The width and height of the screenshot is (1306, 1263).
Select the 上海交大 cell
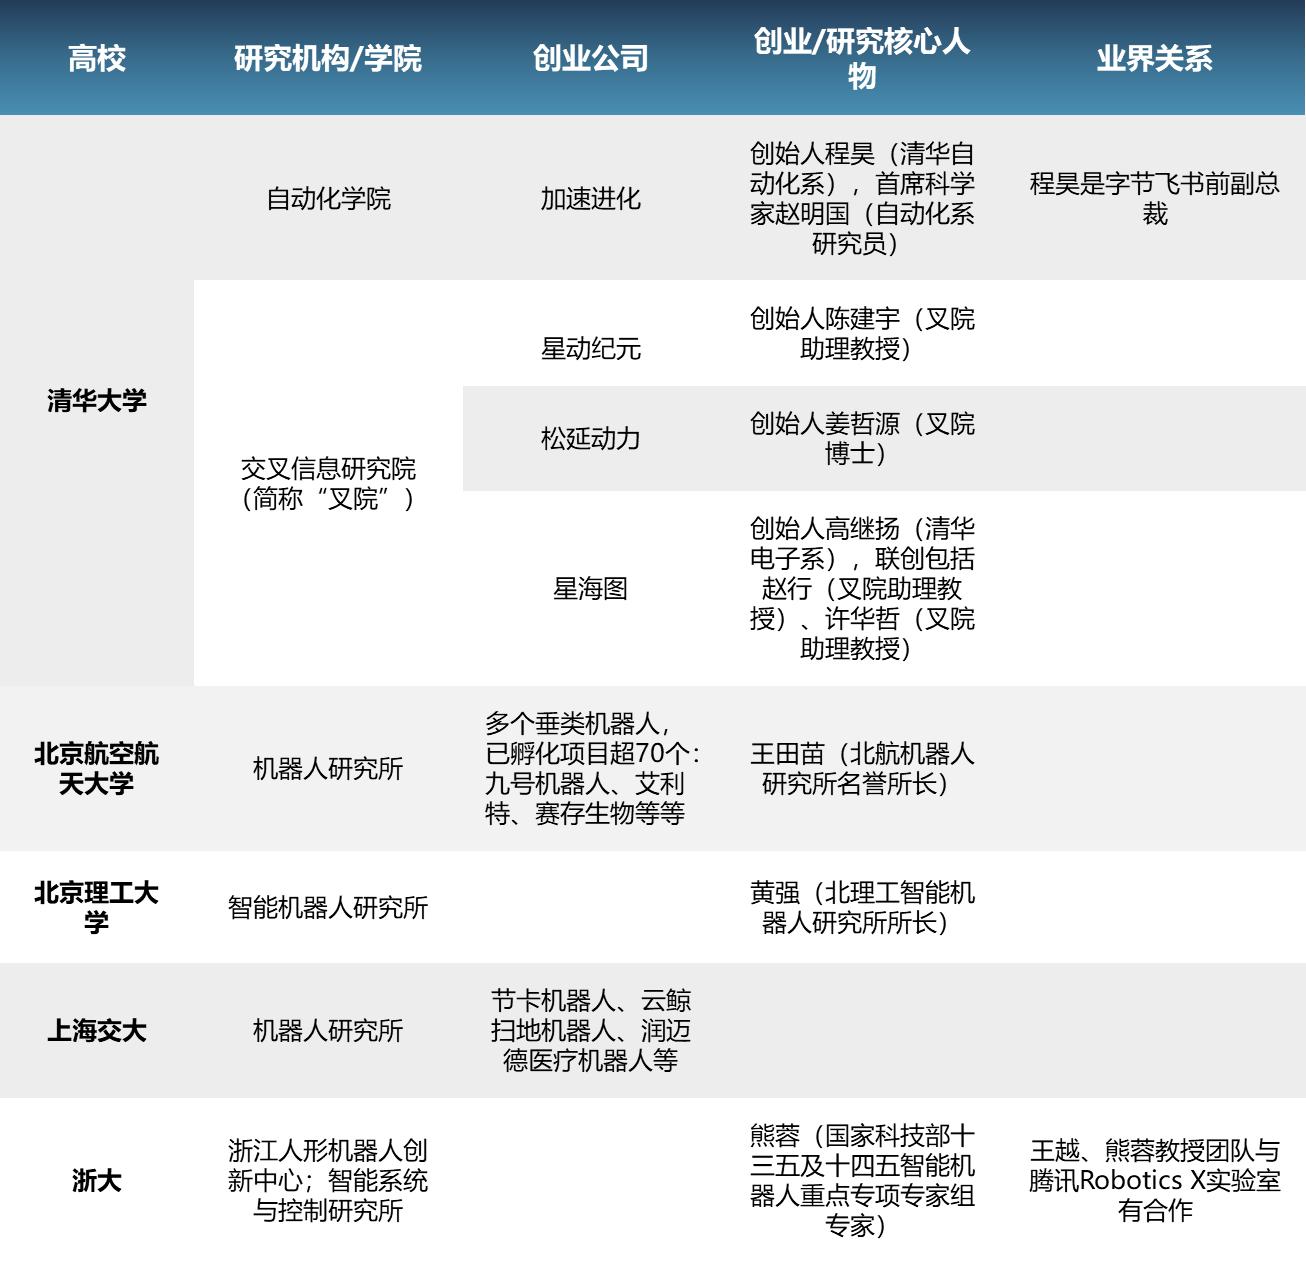coord(97,1030)
